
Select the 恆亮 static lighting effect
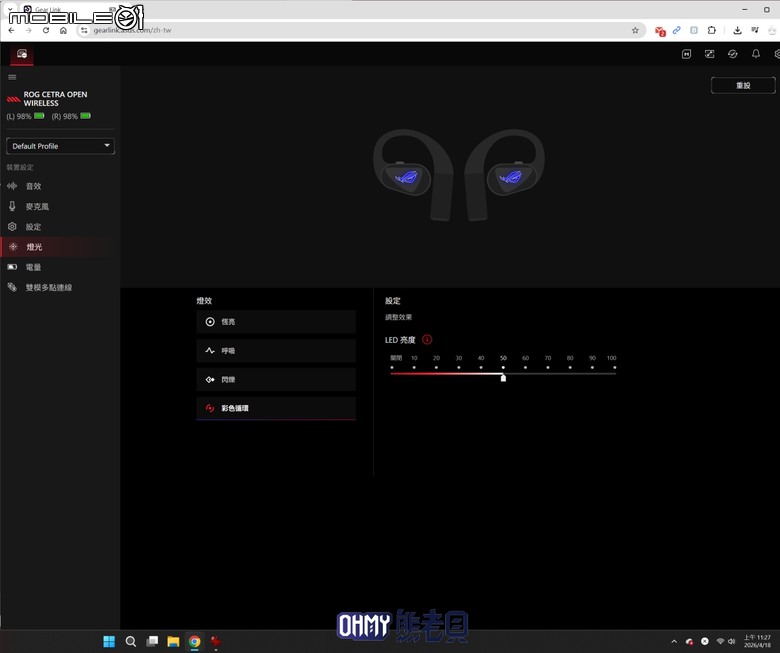(276, 322)
